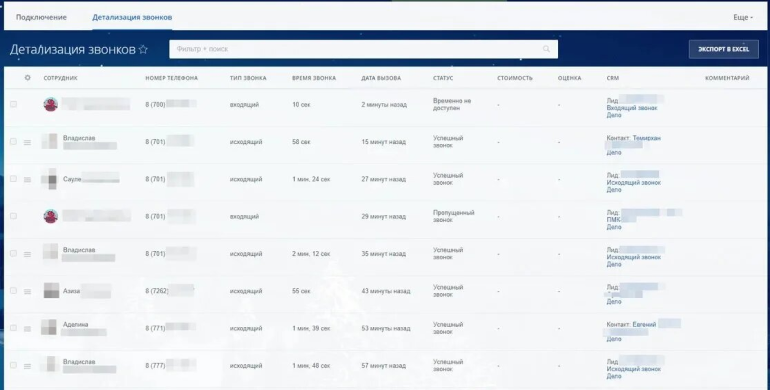Click Азиза employee avatar
Viewport: 770px width, 390px height.
pyautogui.click(x=51, y=290)
